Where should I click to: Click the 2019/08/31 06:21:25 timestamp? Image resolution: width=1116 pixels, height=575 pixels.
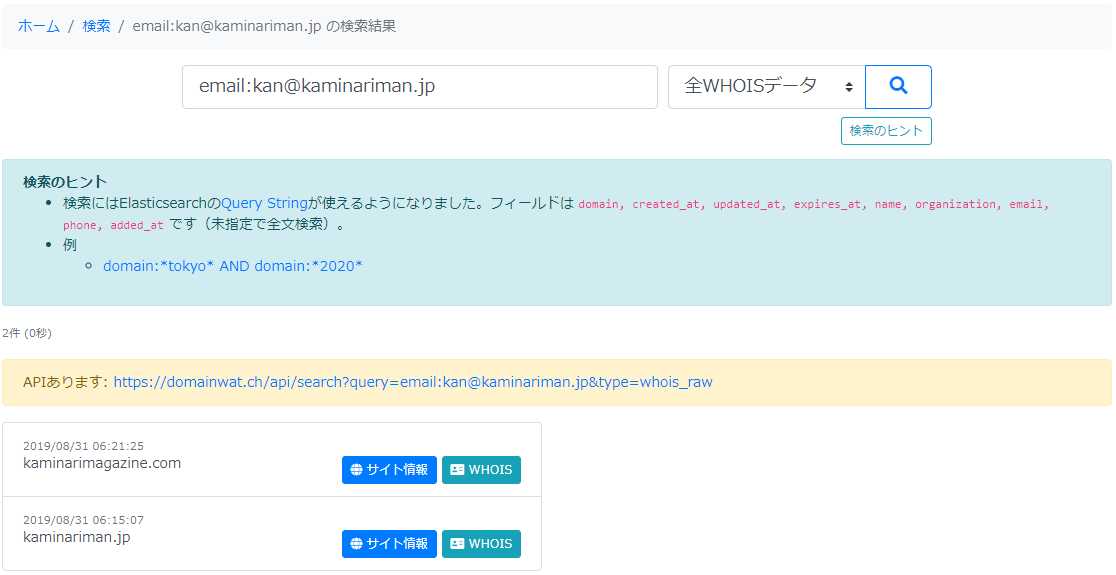tap(83, 446)
